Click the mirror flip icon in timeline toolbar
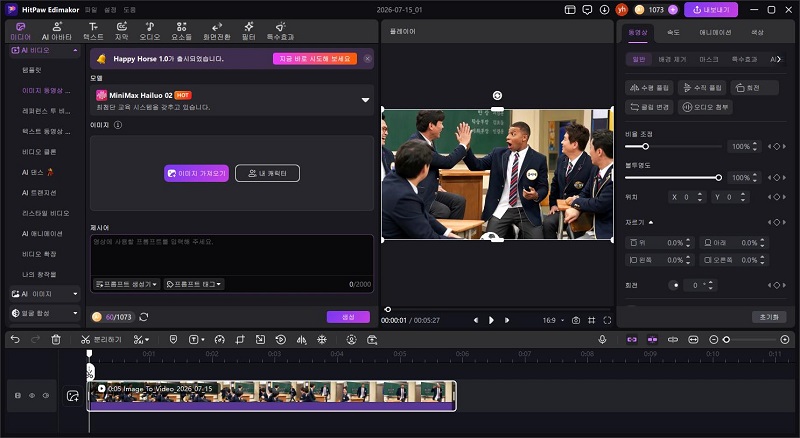 click(302, 339)
